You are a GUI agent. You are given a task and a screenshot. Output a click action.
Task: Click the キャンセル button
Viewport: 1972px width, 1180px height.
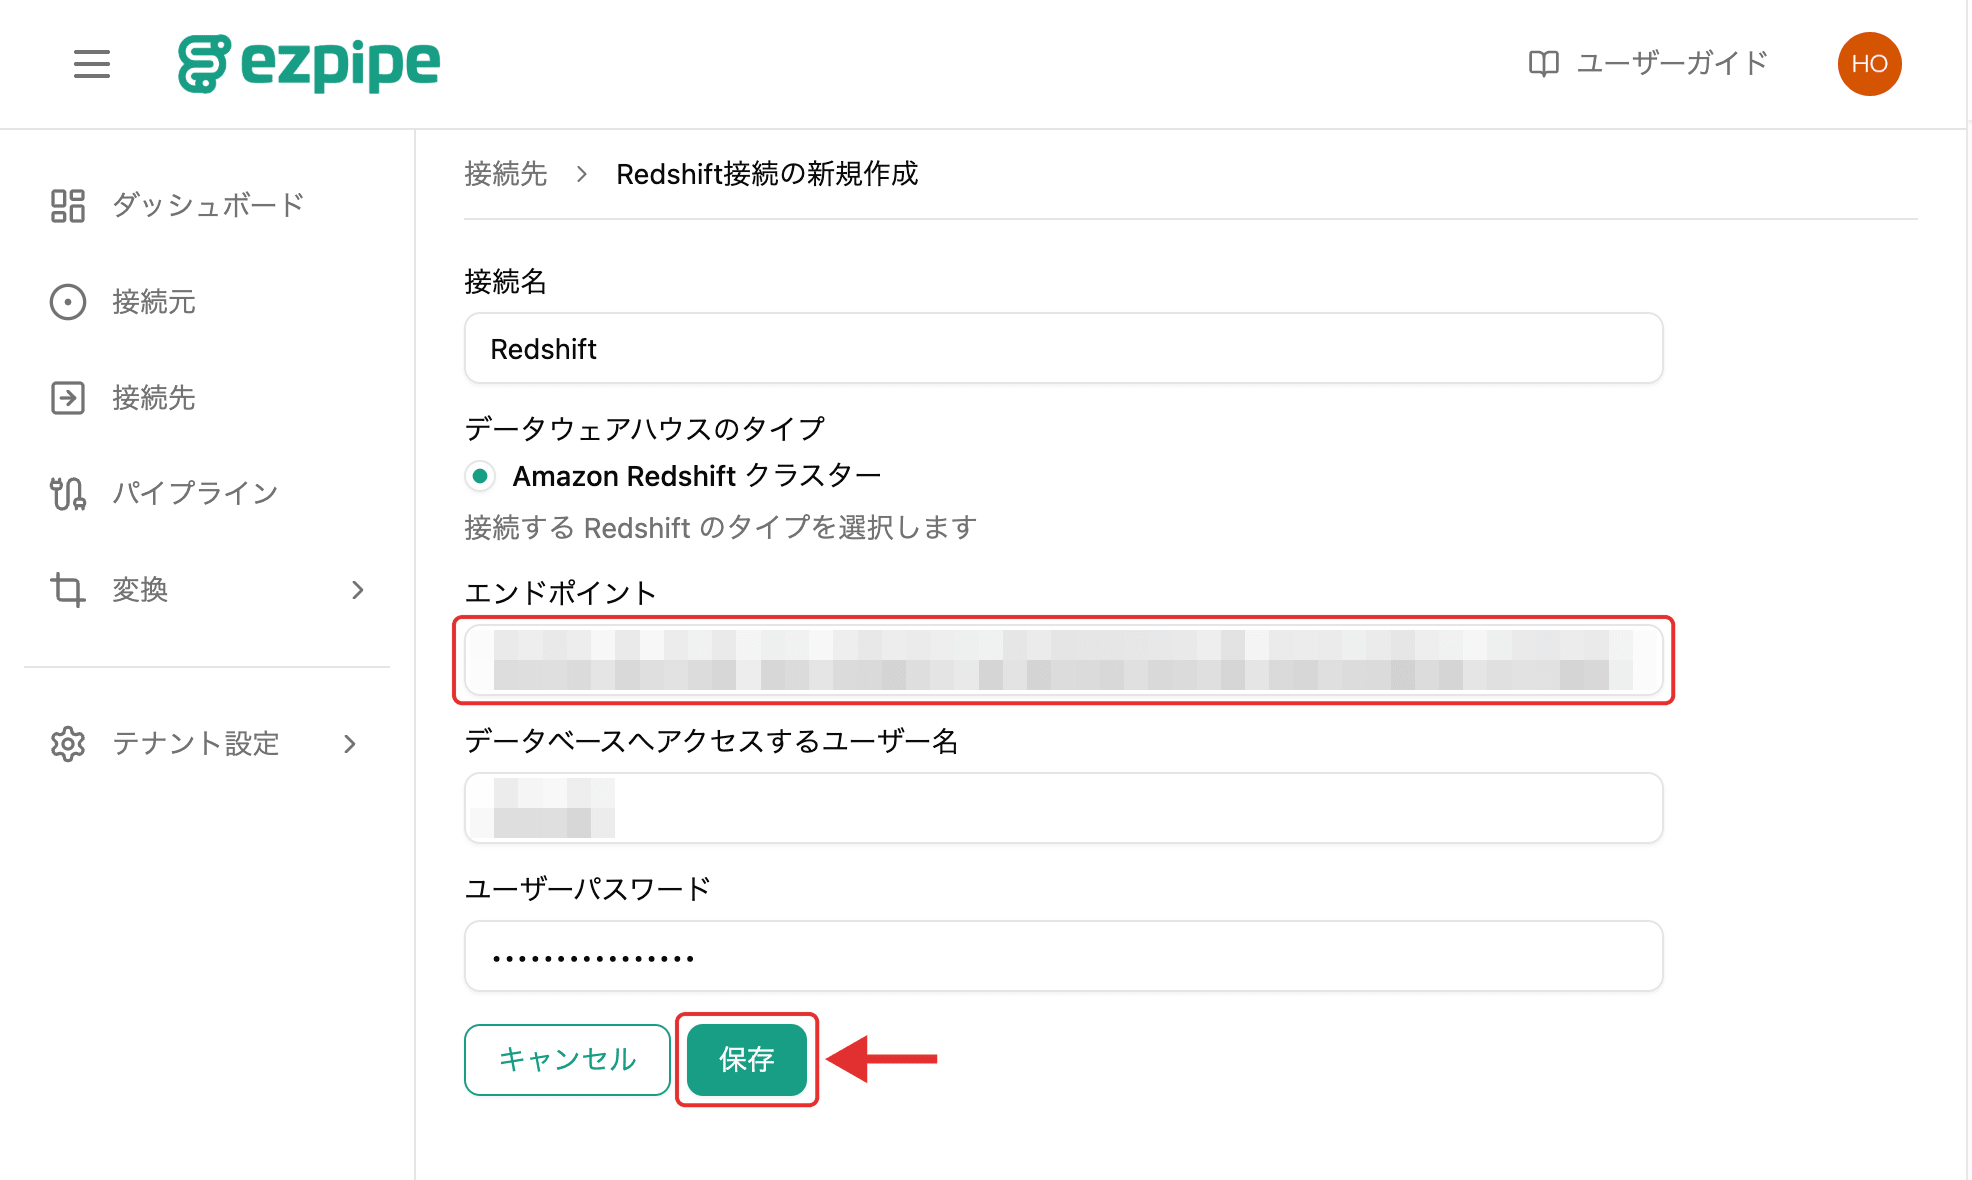coord(567,1059)
